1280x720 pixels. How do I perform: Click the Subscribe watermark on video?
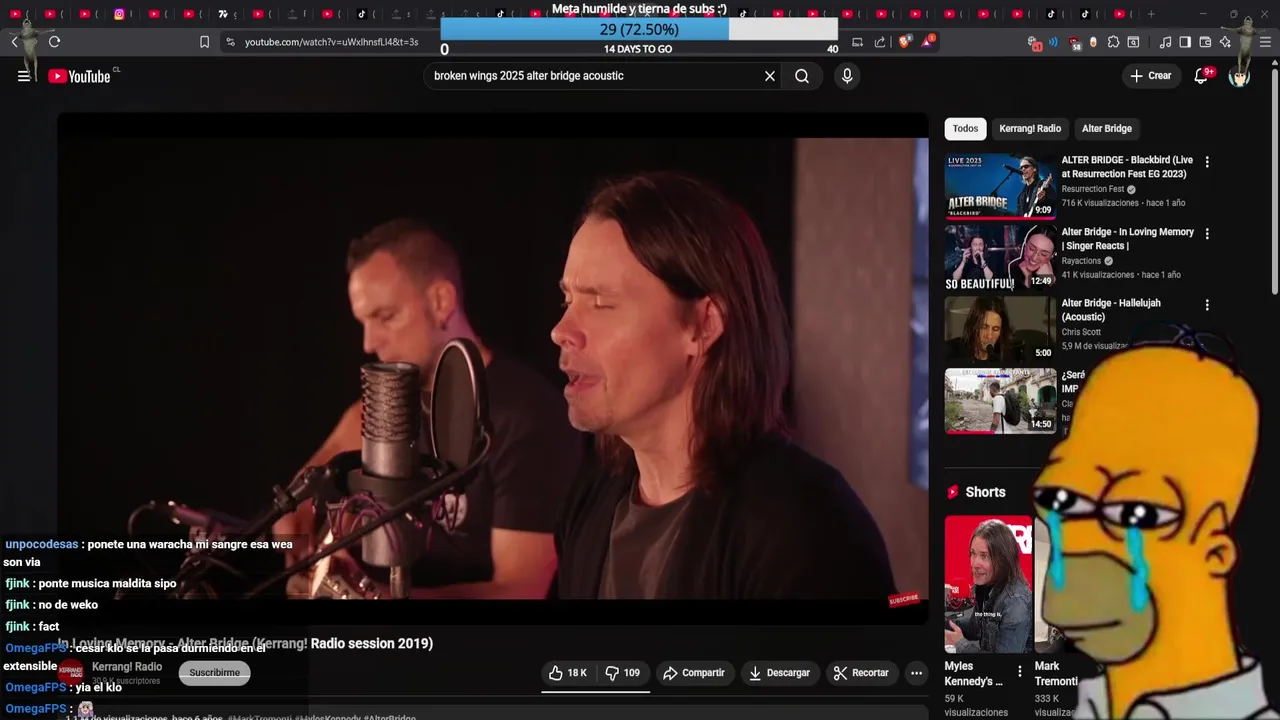pyautogui.click(x=903, y=600)
